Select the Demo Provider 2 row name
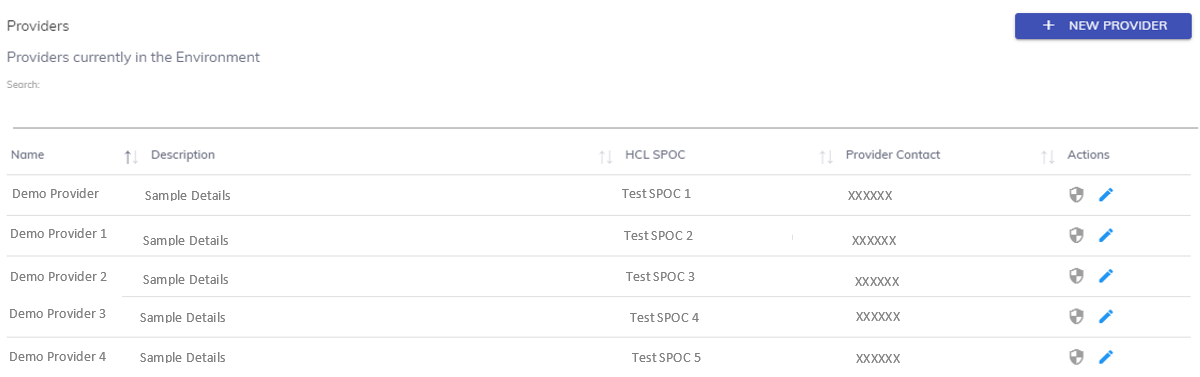Viewport: 1200px width, 377px height. click(x=58, y=276)
